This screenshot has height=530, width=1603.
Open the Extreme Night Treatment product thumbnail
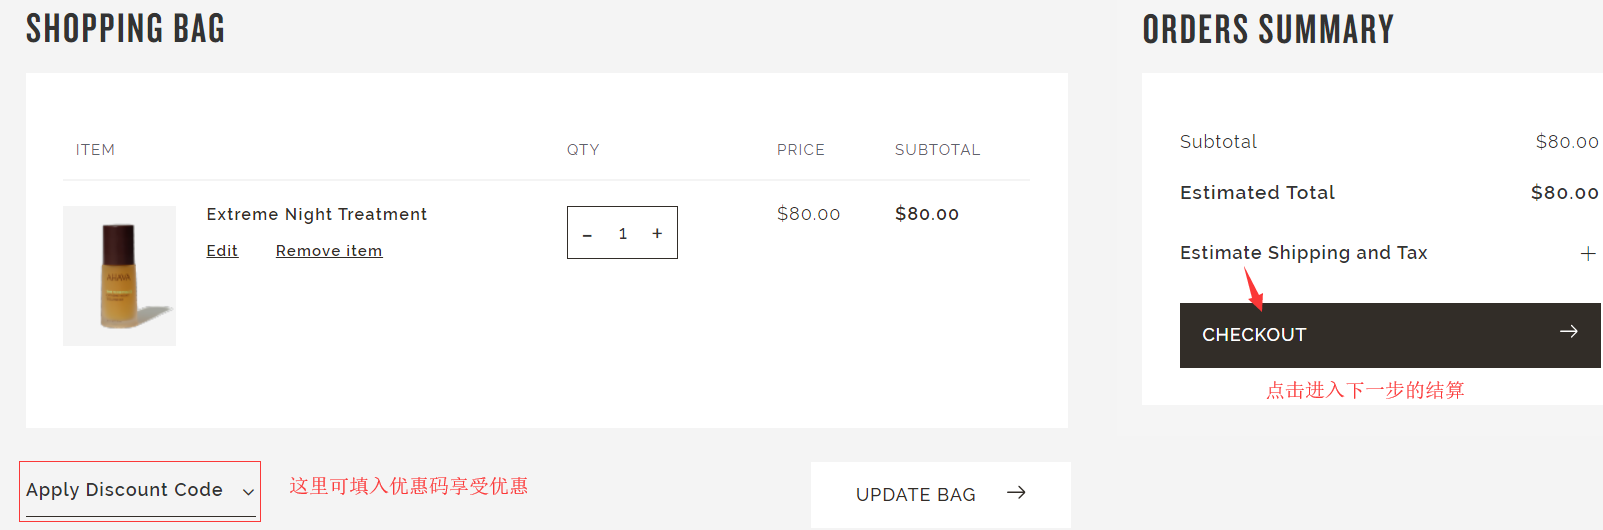119,276
